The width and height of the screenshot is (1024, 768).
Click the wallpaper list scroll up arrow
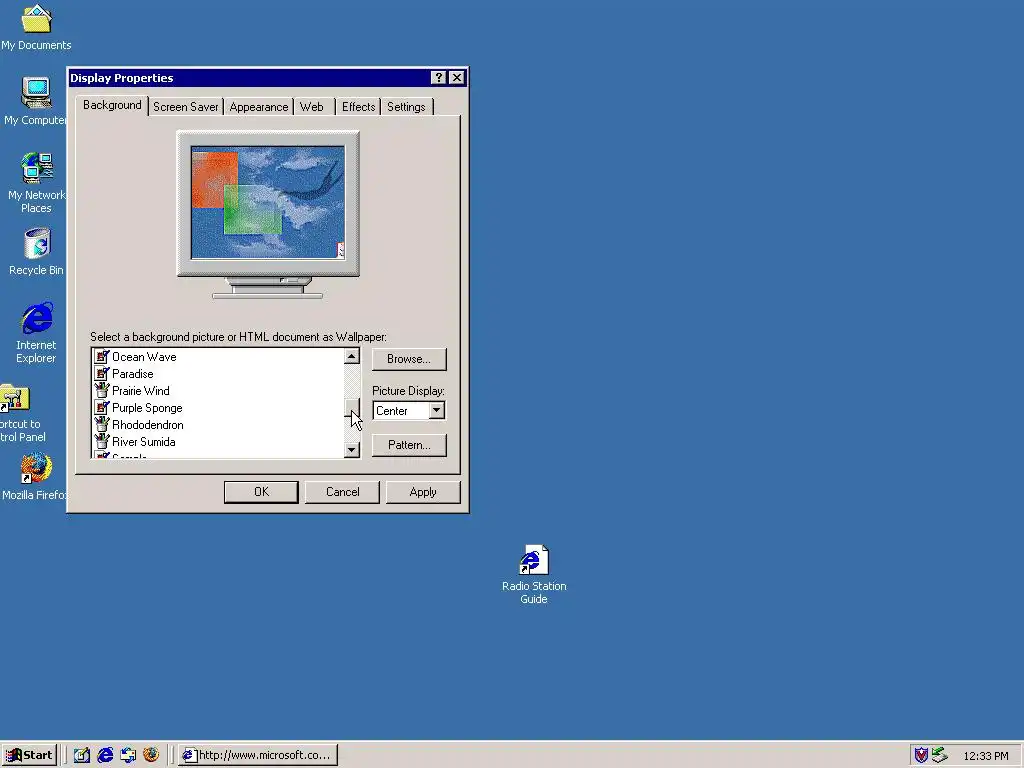pyautogui.click(x=352, y=356)
